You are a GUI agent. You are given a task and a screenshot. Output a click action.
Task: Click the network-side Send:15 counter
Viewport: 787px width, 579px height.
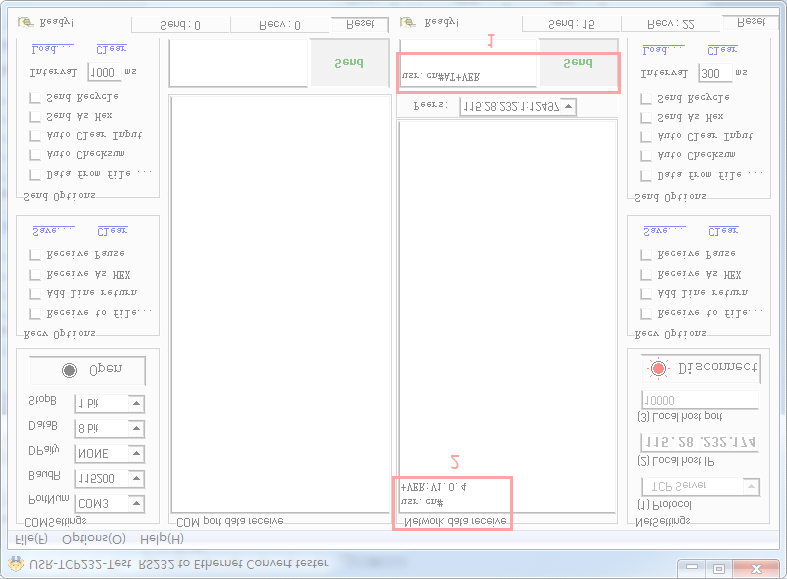pos(571,24)
